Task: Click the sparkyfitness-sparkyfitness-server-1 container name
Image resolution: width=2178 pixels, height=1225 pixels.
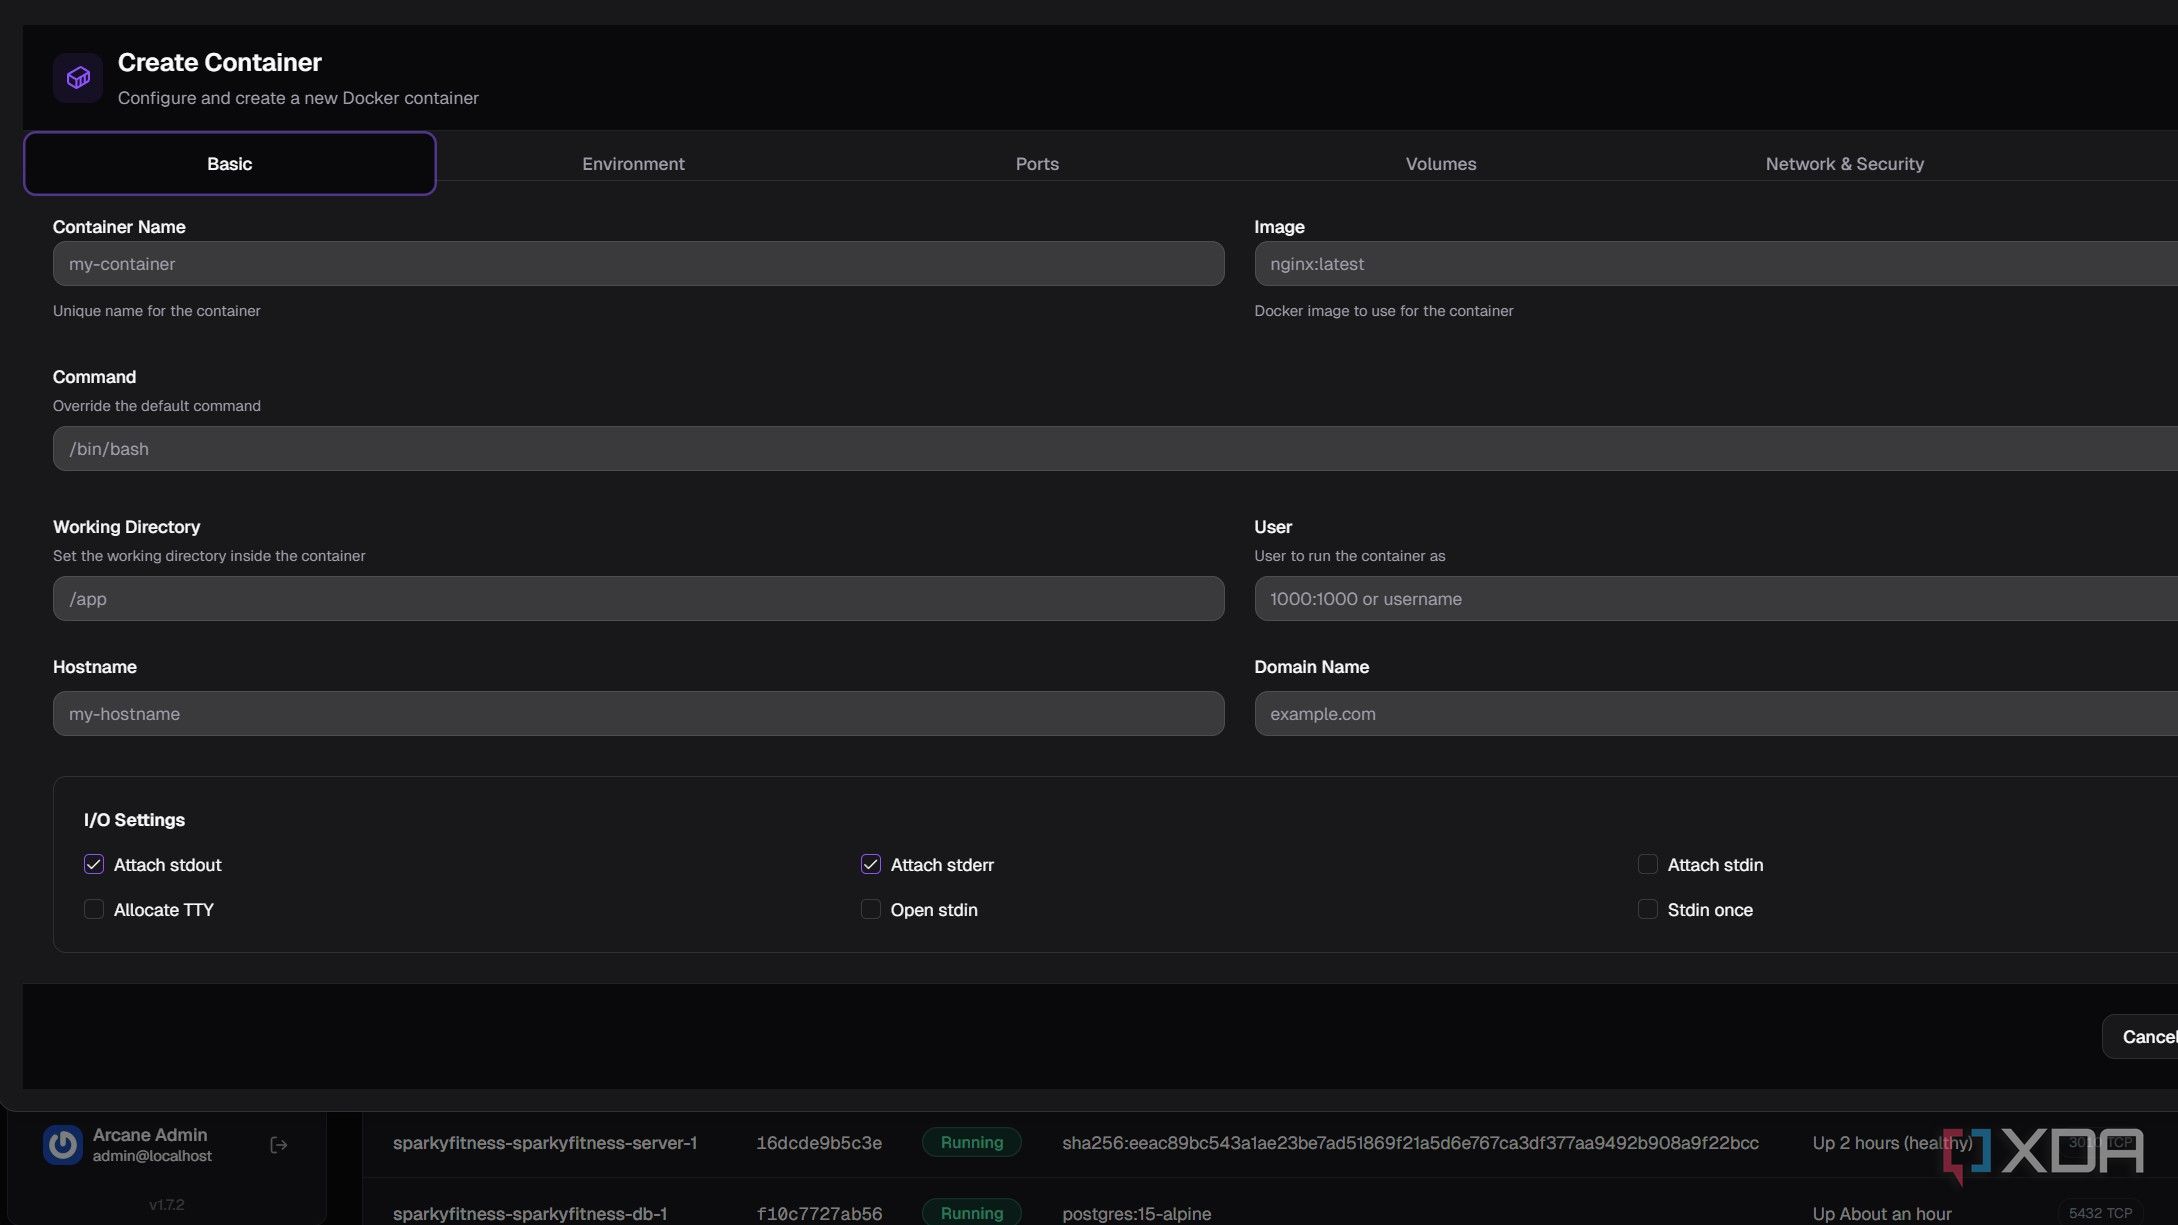Action: click(x=545, y=1143)
